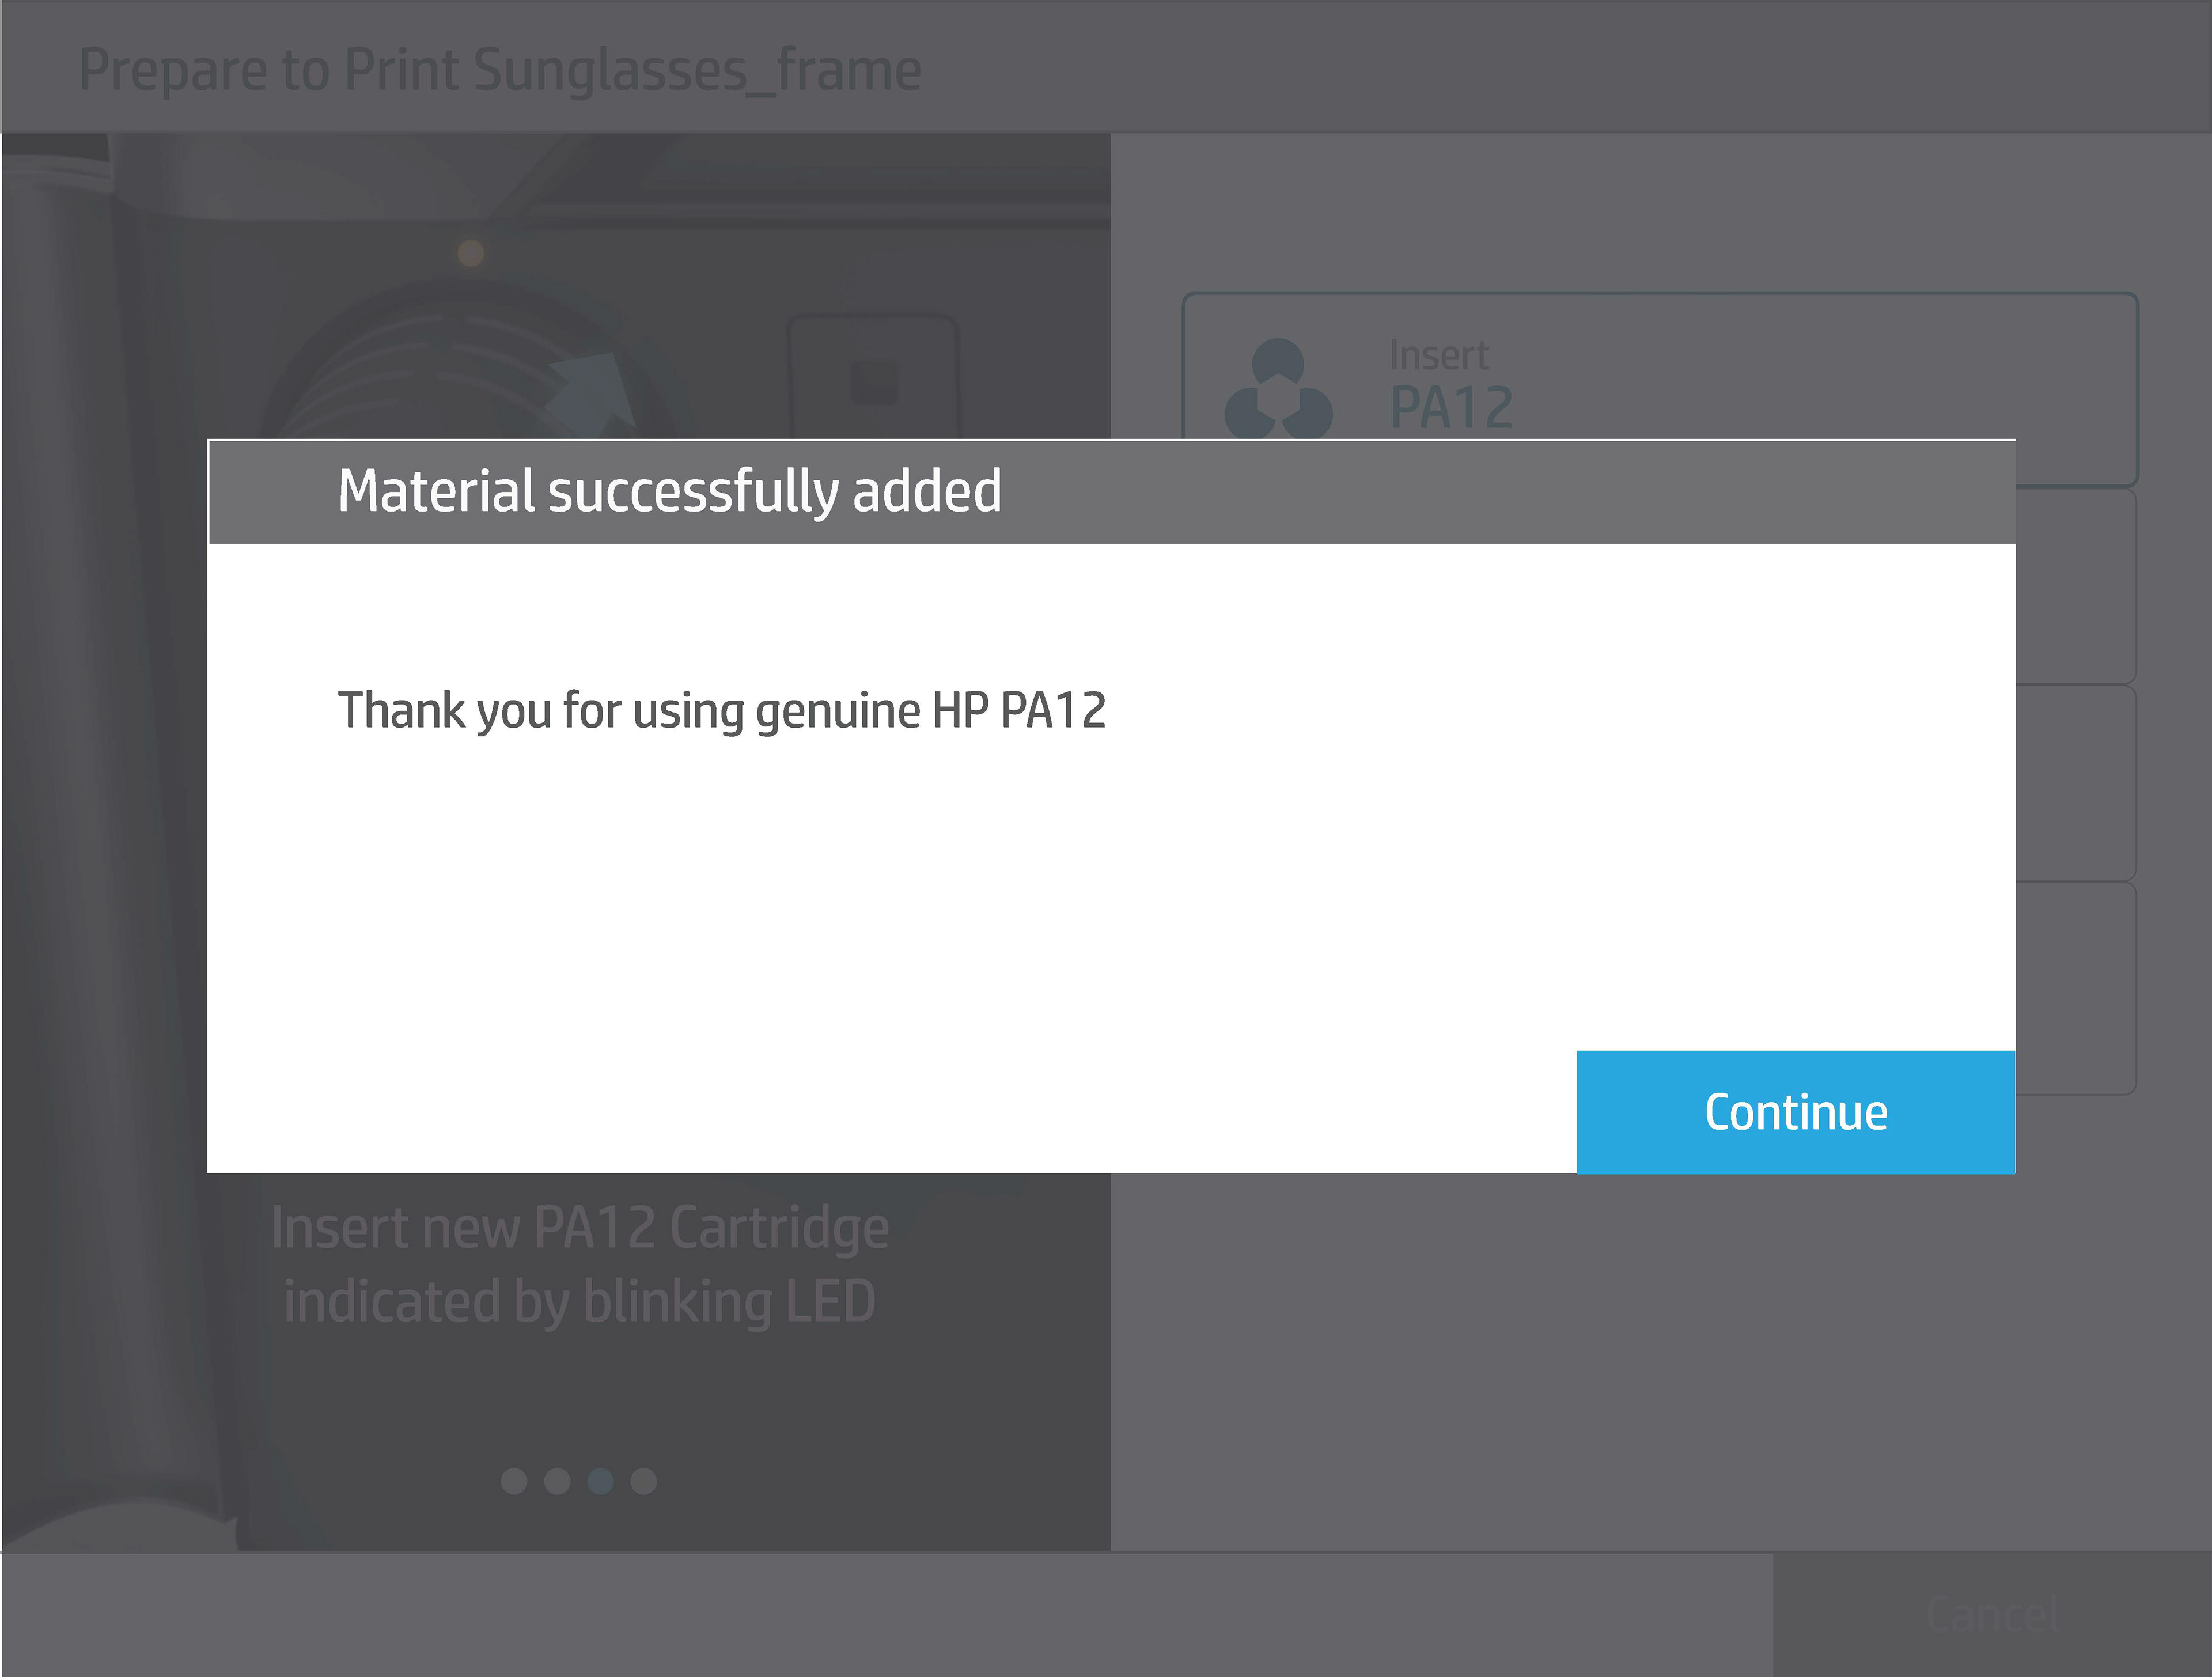This screenshot has height=1677, width=2212.
Task: Click the orange LED light in illustration
Action: 471,253
